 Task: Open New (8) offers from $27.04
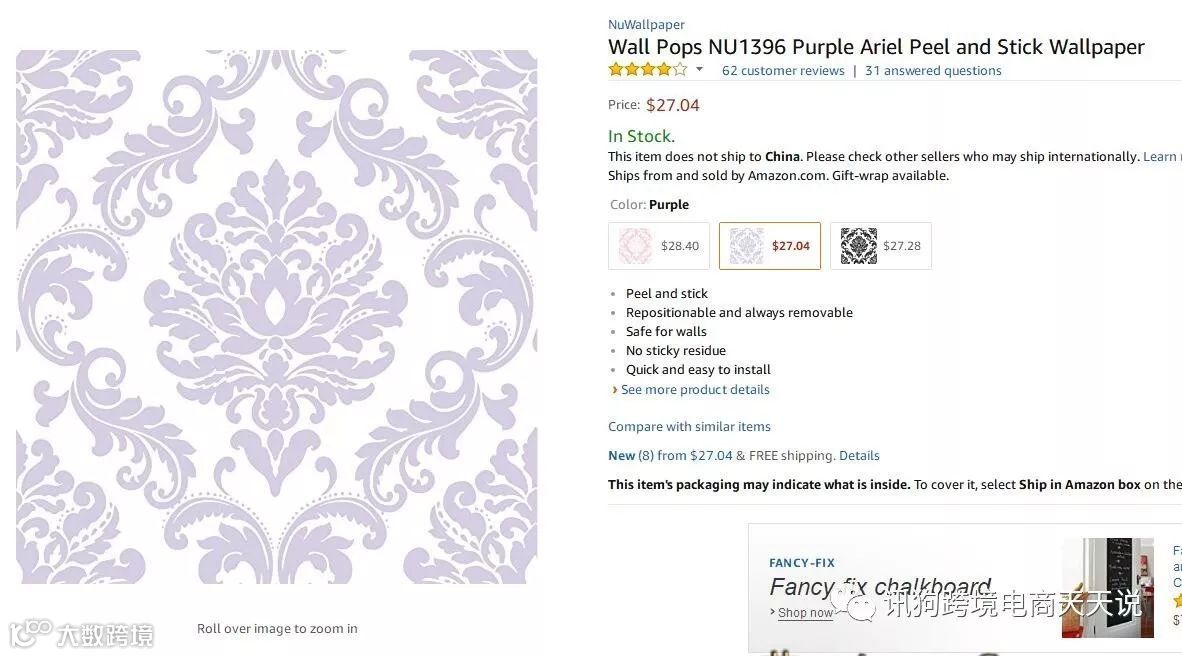670,456
